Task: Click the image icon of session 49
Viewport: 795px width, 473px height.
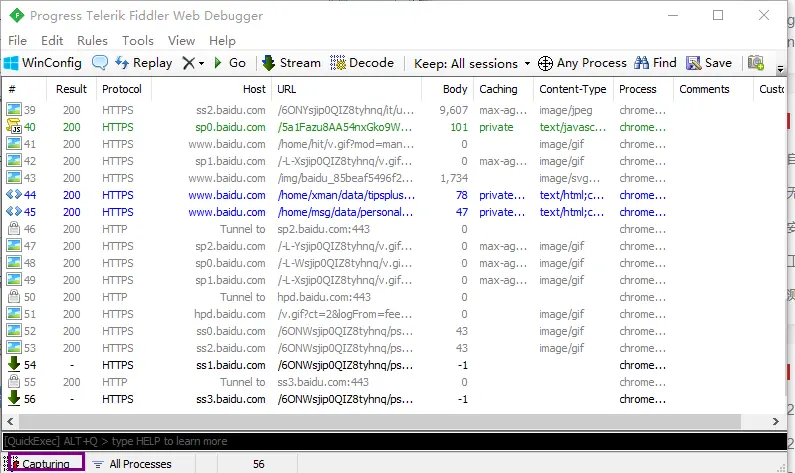Action: 14,279
